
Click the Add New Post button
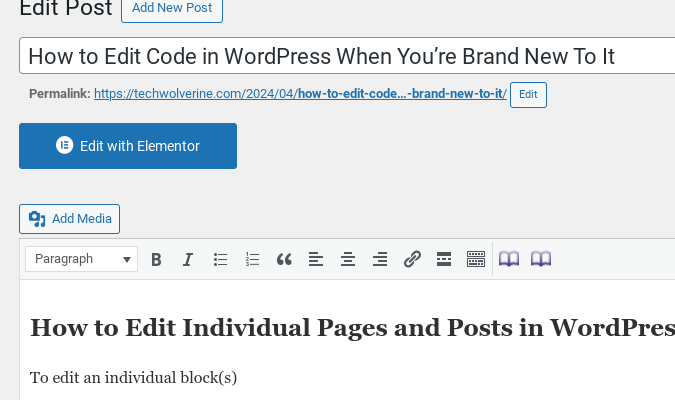[172, 8]
